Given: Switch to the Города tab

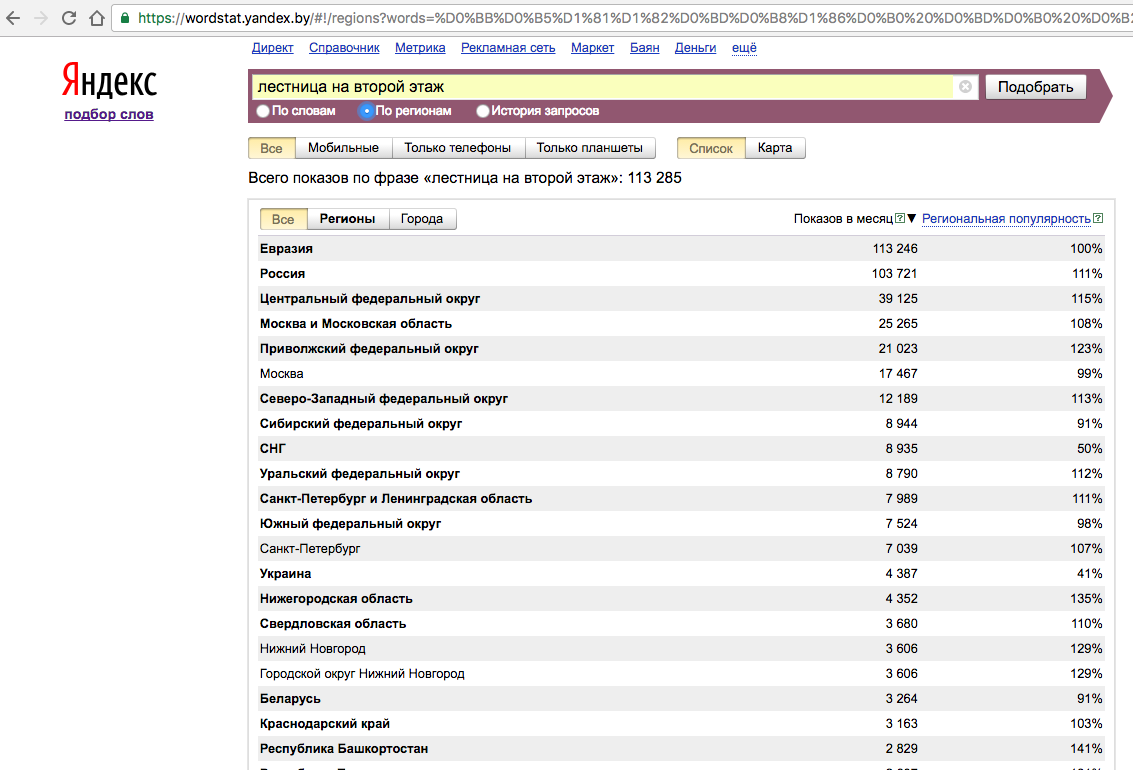Looking at the screenshot, I should click(421, 219).
